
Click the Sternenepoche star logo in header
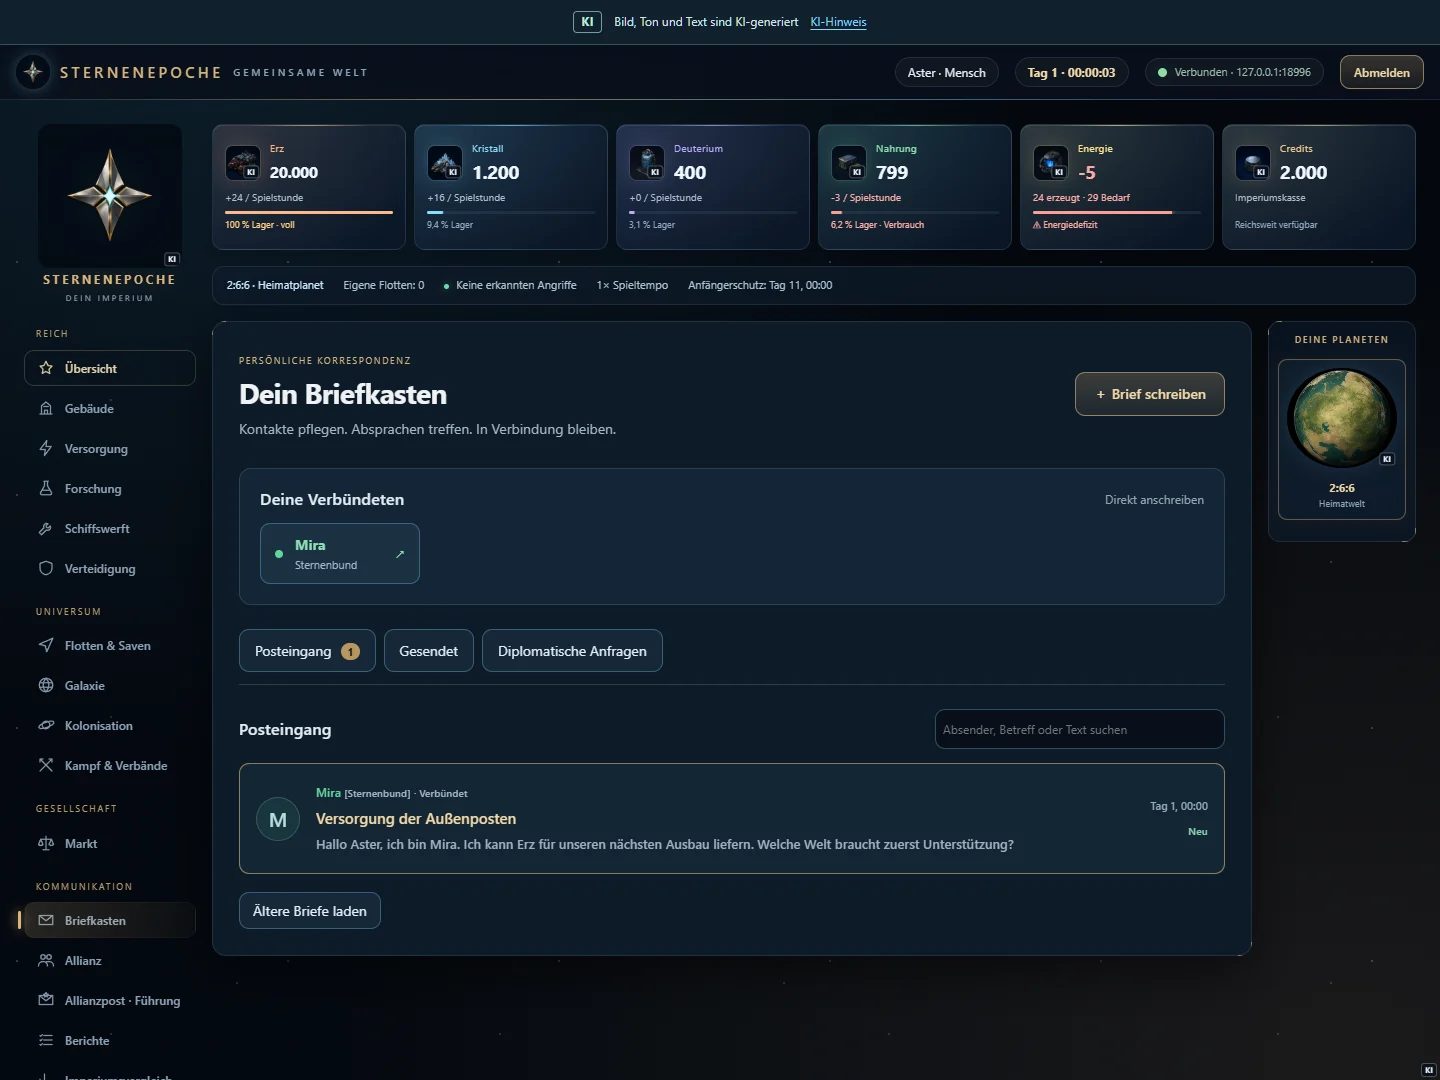(33, 72)
